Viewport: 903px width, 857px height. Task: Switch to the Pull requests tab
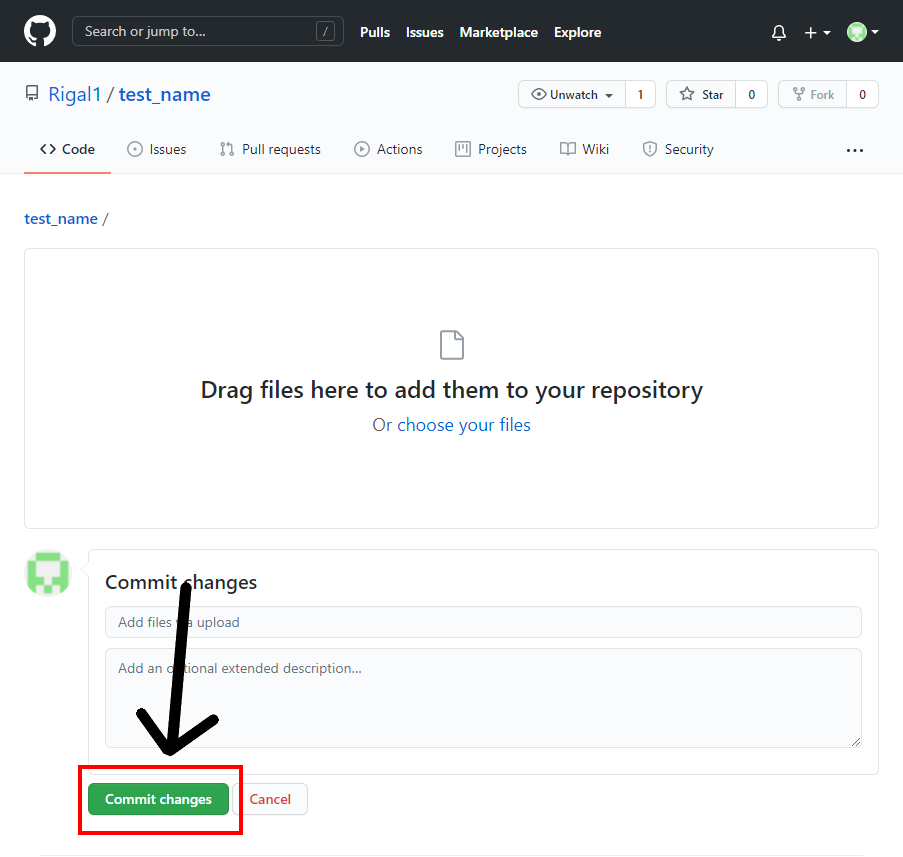click(270, 148)
